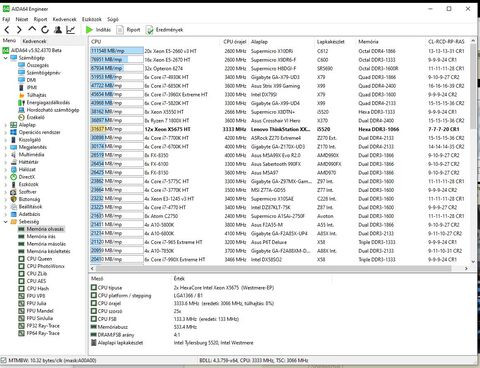The height and width of the screenshot is (368, 480).
Task: Expand the Megjelenítés tree node
Action: (6, 147)
